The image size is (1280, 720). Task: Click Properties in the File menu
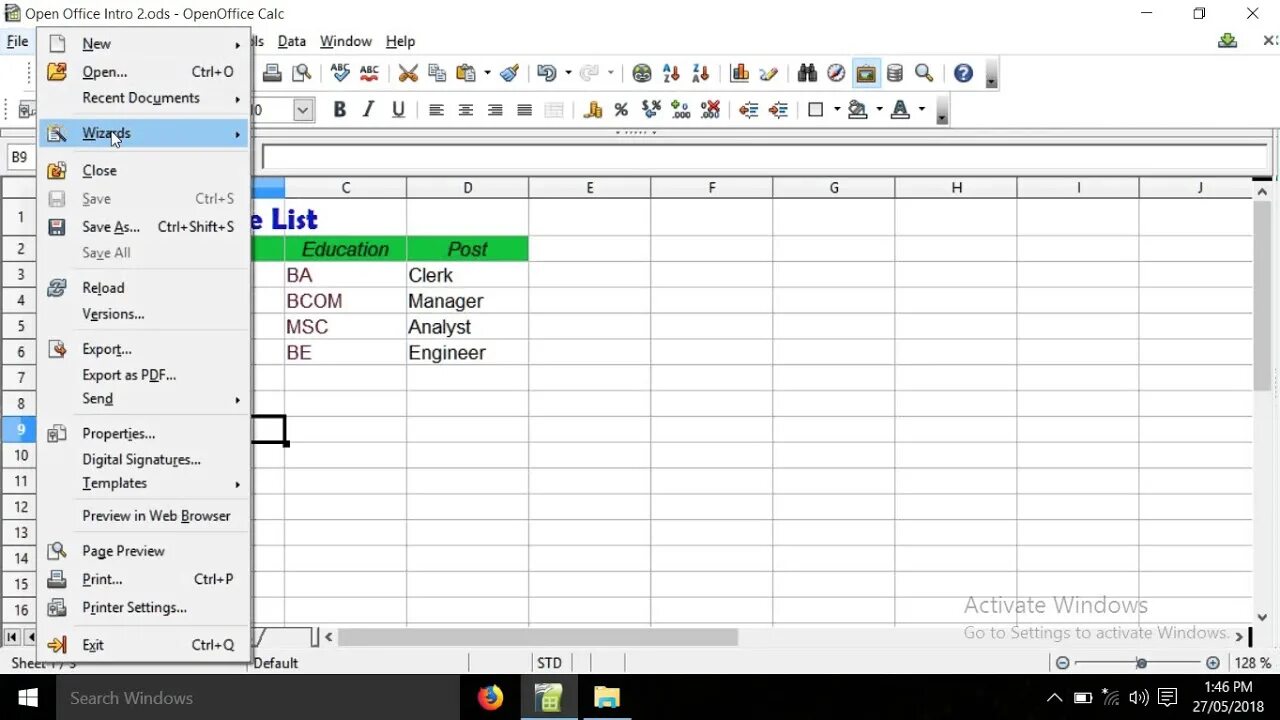click(x=144, y=434)
